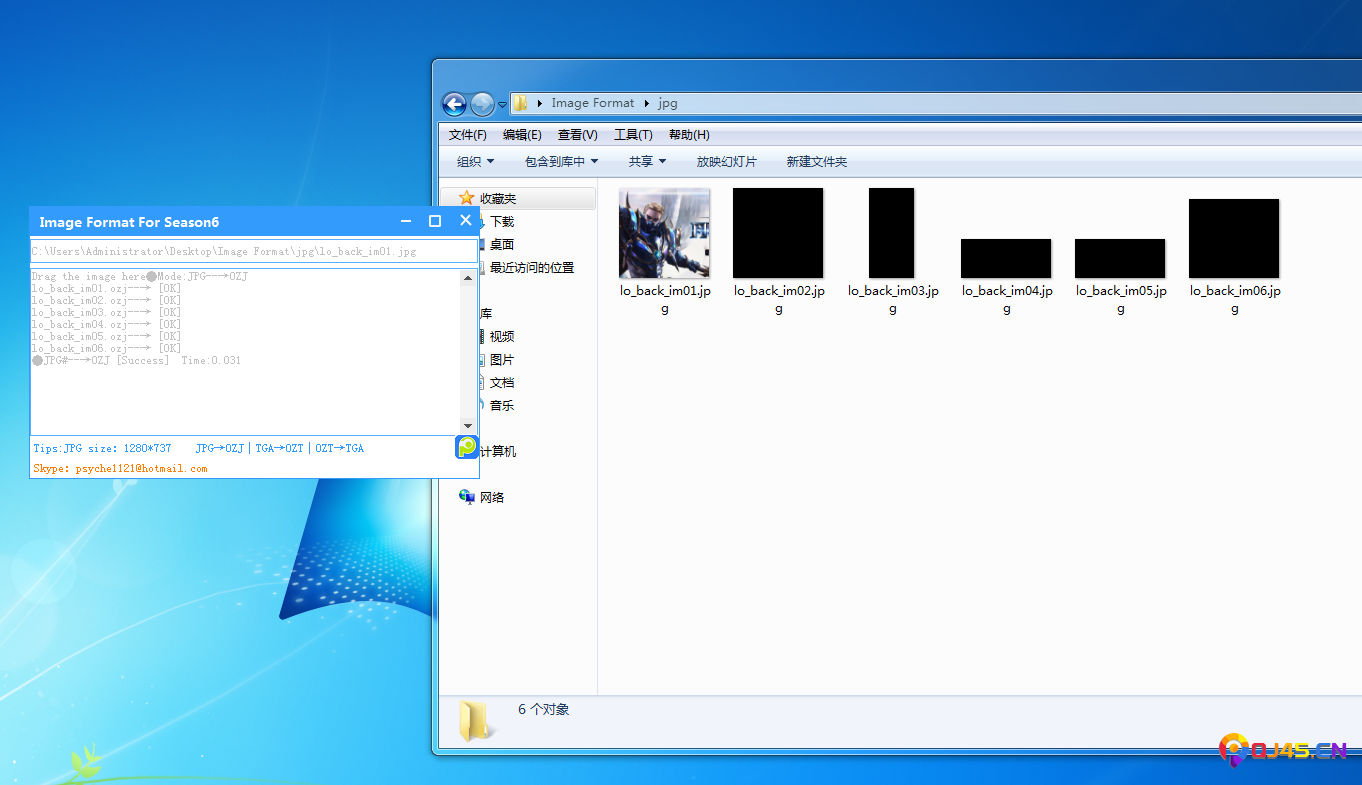Open the 查看(V) menu

pyautogui.click(x=578, y=135)
